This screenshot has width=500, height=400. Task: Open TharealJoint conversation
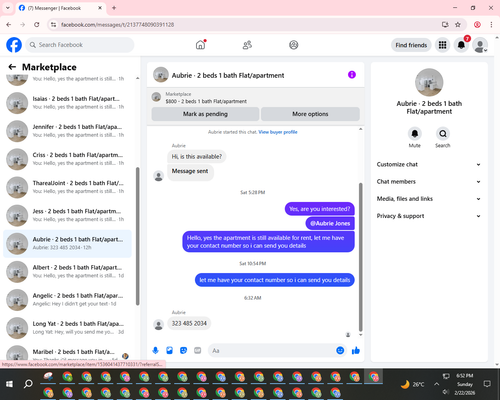pyautogui.click(x=67, y=187)
